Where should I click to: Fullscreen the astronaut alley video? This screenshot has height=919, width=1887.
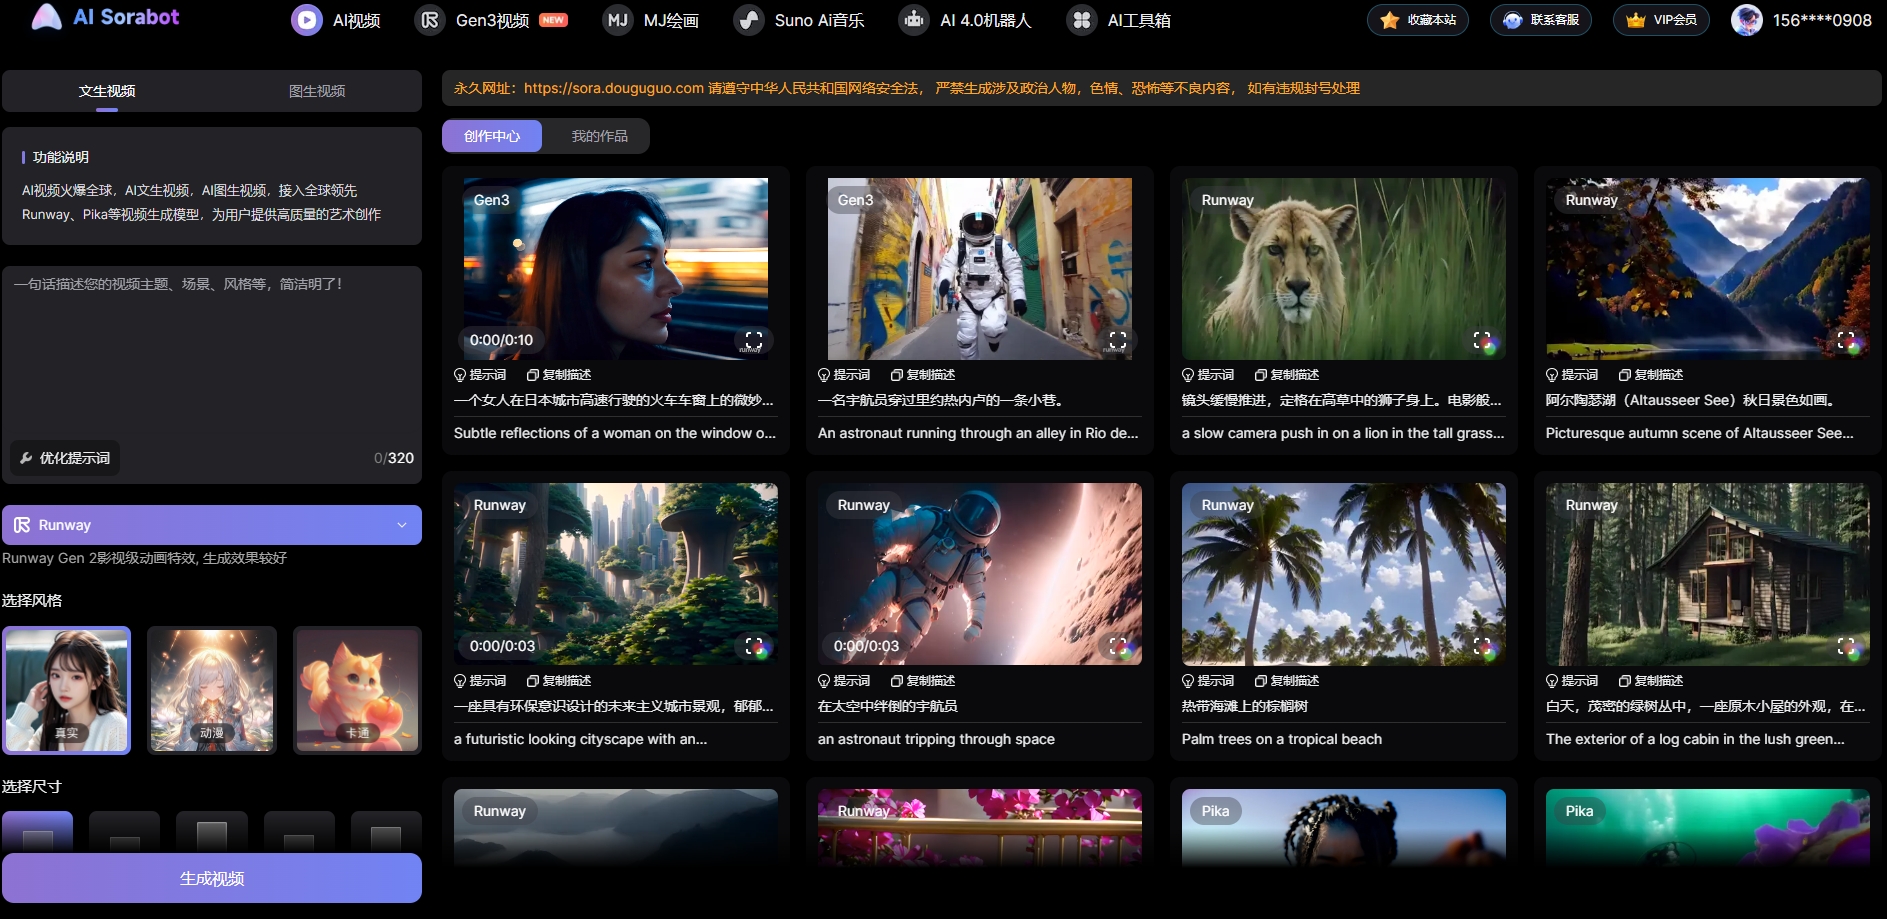tap(1118, 340)
